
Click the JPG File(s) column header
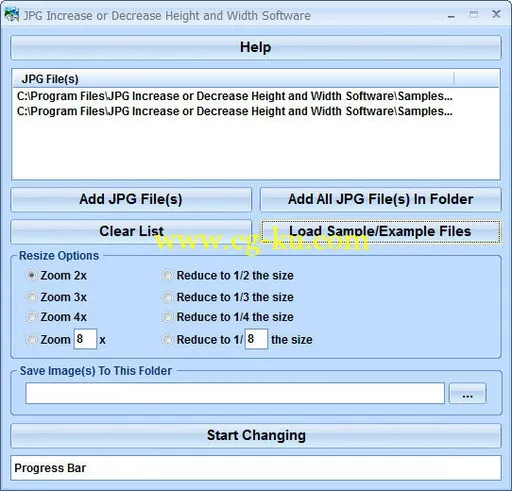tap(233, 79)
